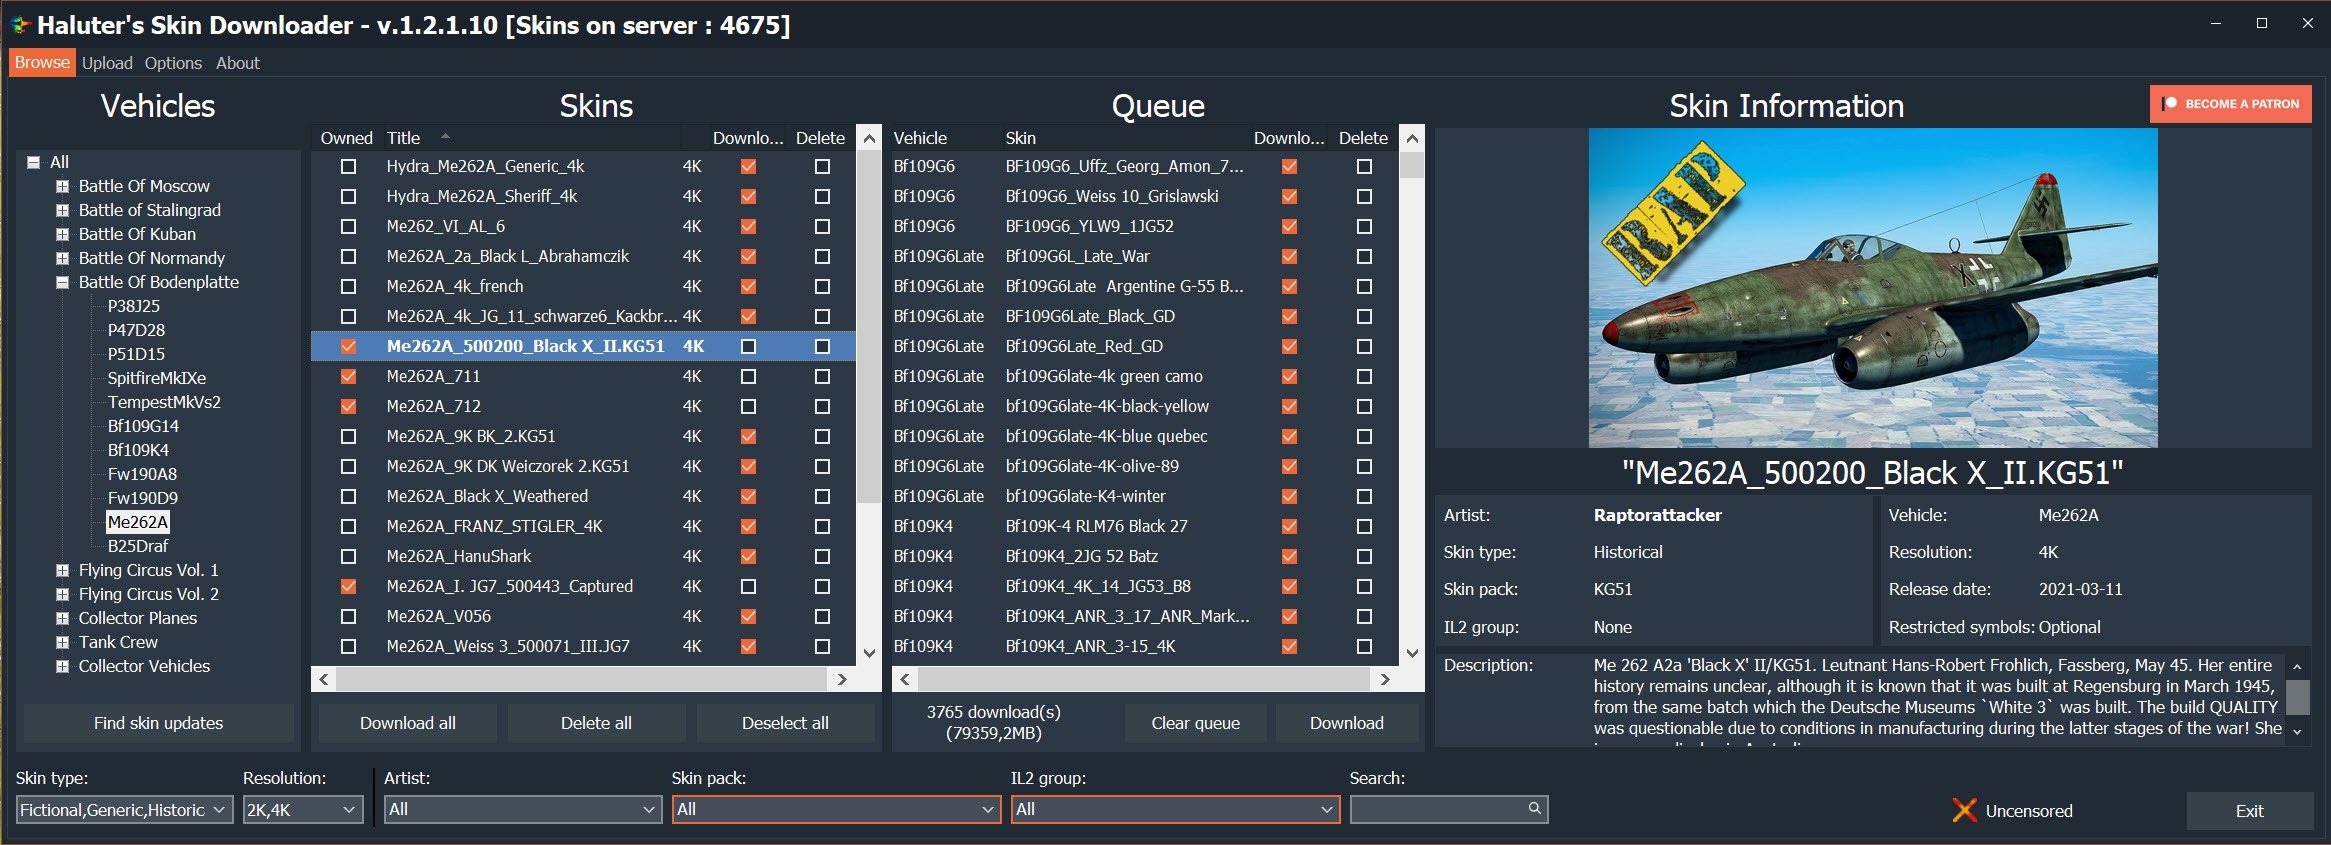The height and width of the screenshot is (845, 2331).
Task: Select B25Draf in vehicle tree
Action: click(138, 546)
